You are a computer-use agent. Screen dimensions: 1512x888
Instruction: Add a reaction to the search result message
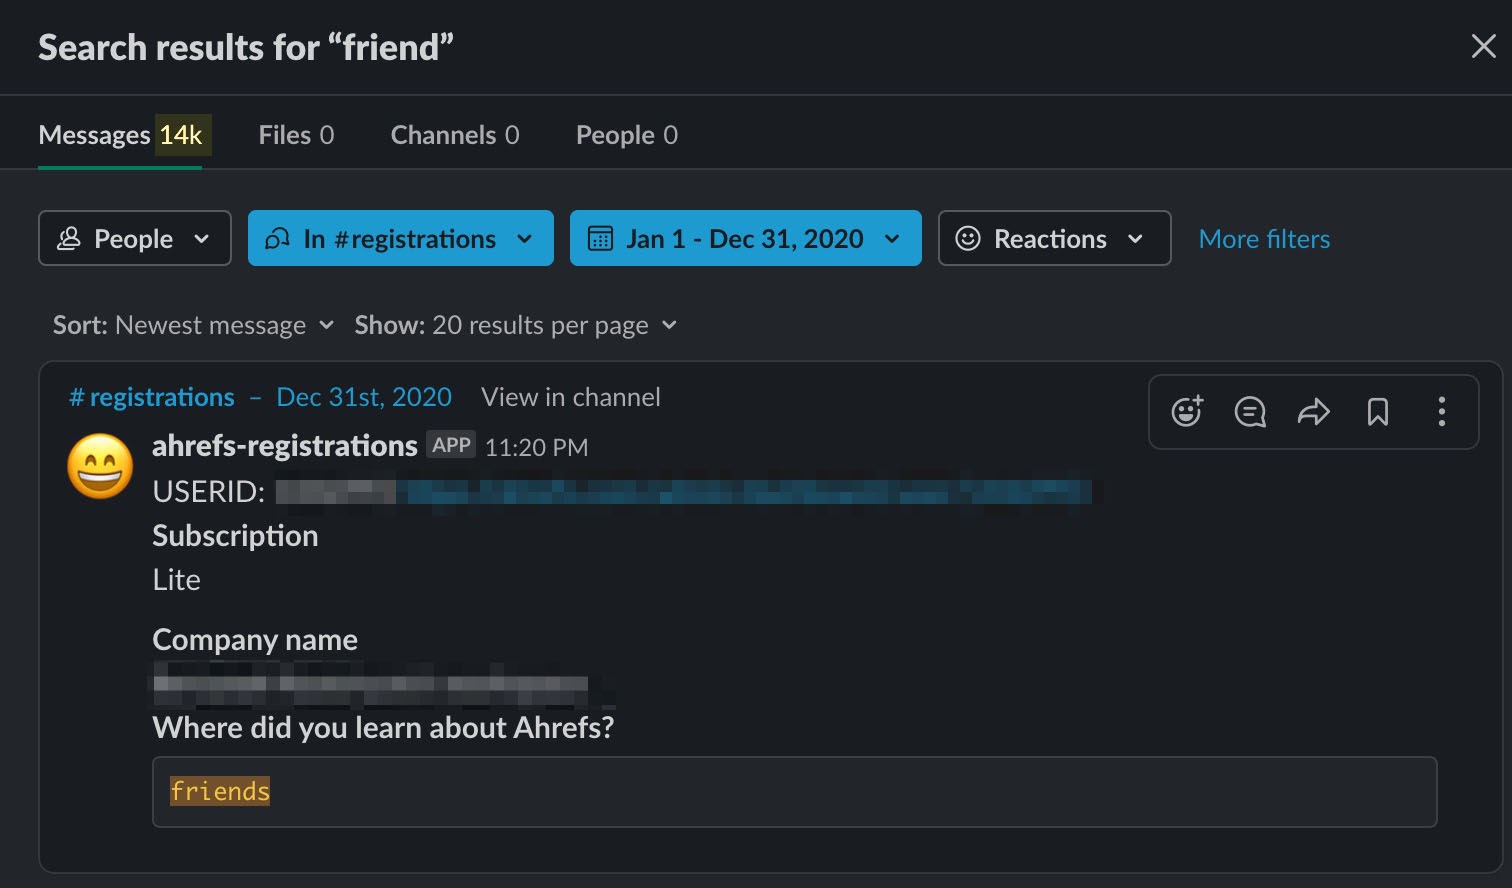point(1187,411)
